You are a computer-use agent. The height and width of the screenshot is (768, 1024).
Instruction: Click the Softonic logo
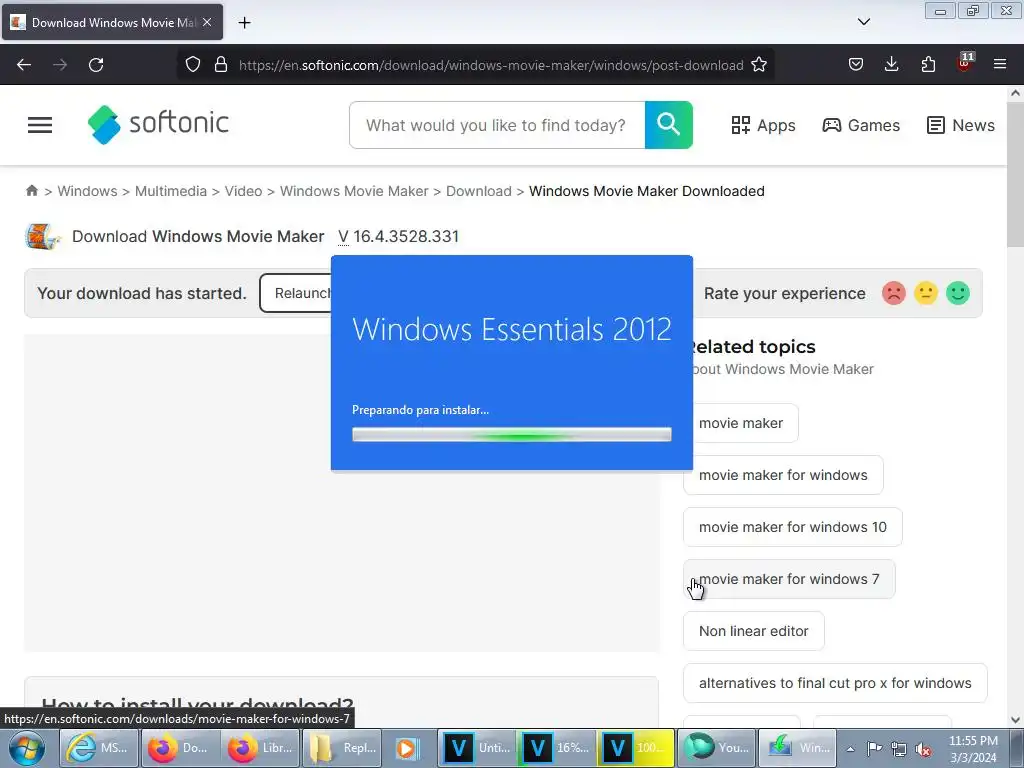pos(158,124)
